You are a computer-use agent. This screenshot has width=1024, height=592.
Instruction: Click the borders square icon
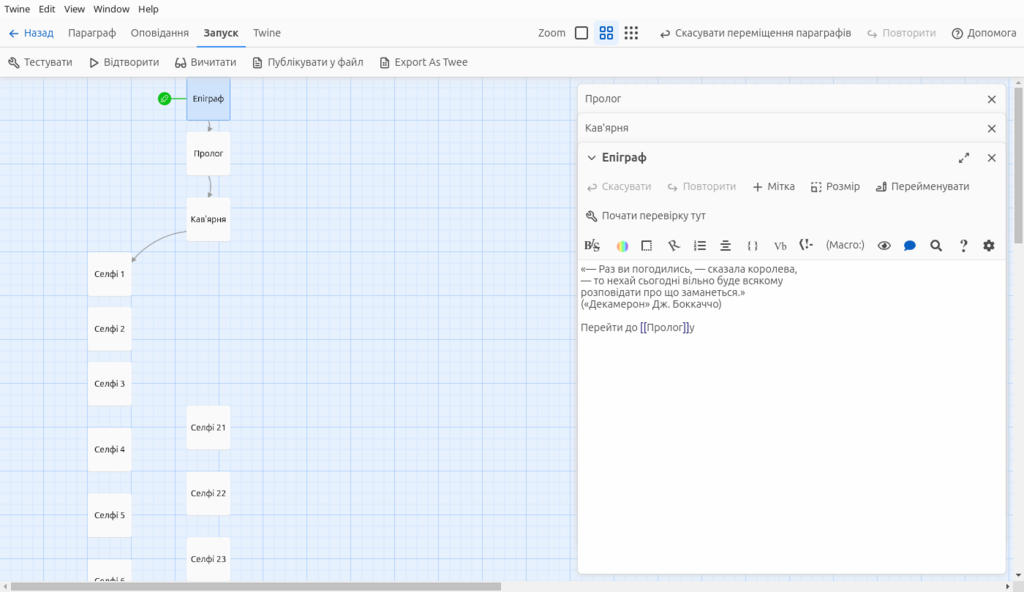(647, 246)
